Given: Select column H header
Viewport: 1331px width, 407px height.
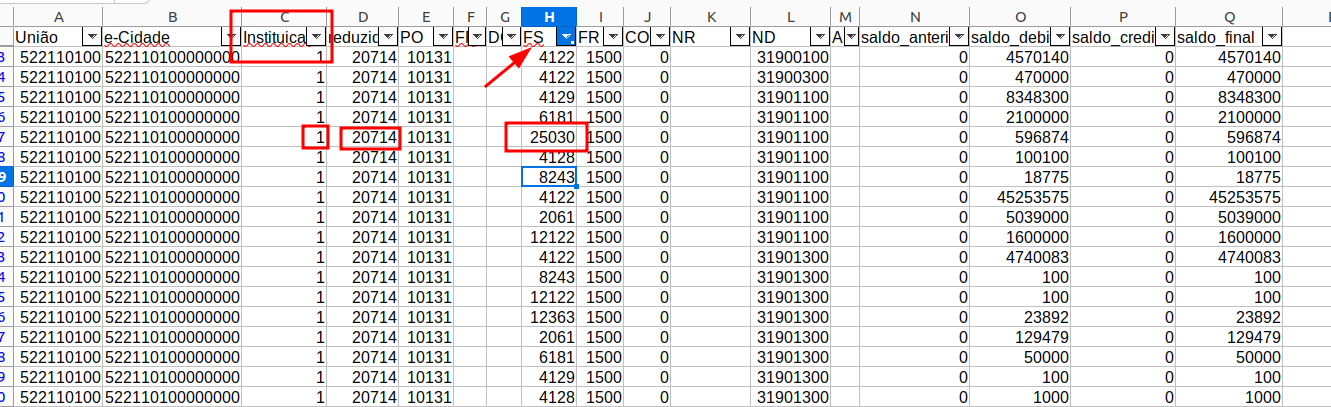Looking at the screenshot, I should 549,16.
